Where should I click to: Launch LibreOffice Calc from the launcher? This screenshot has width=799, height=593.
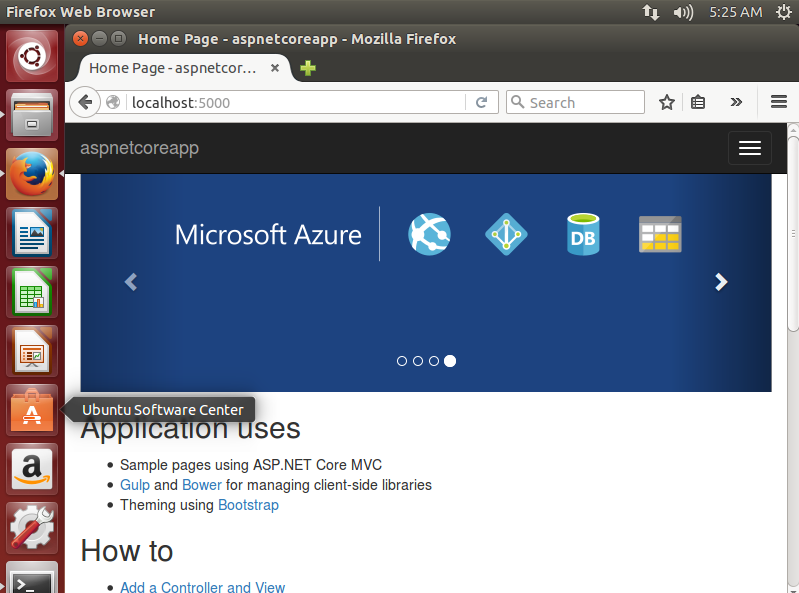coord(32,292)
